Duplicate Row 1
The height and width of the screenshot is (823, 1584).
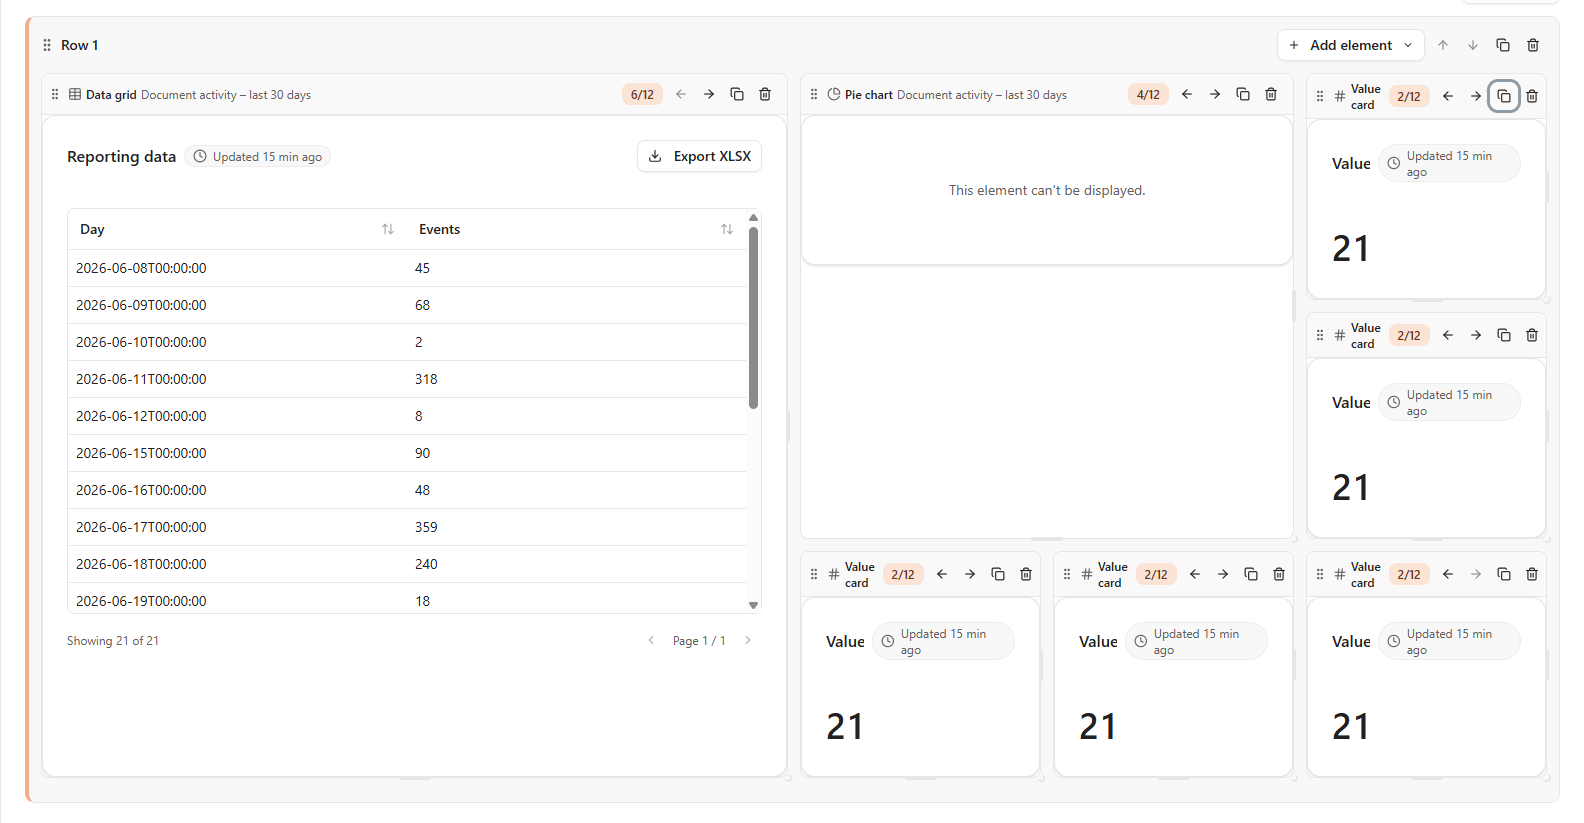click(1503, 45)
